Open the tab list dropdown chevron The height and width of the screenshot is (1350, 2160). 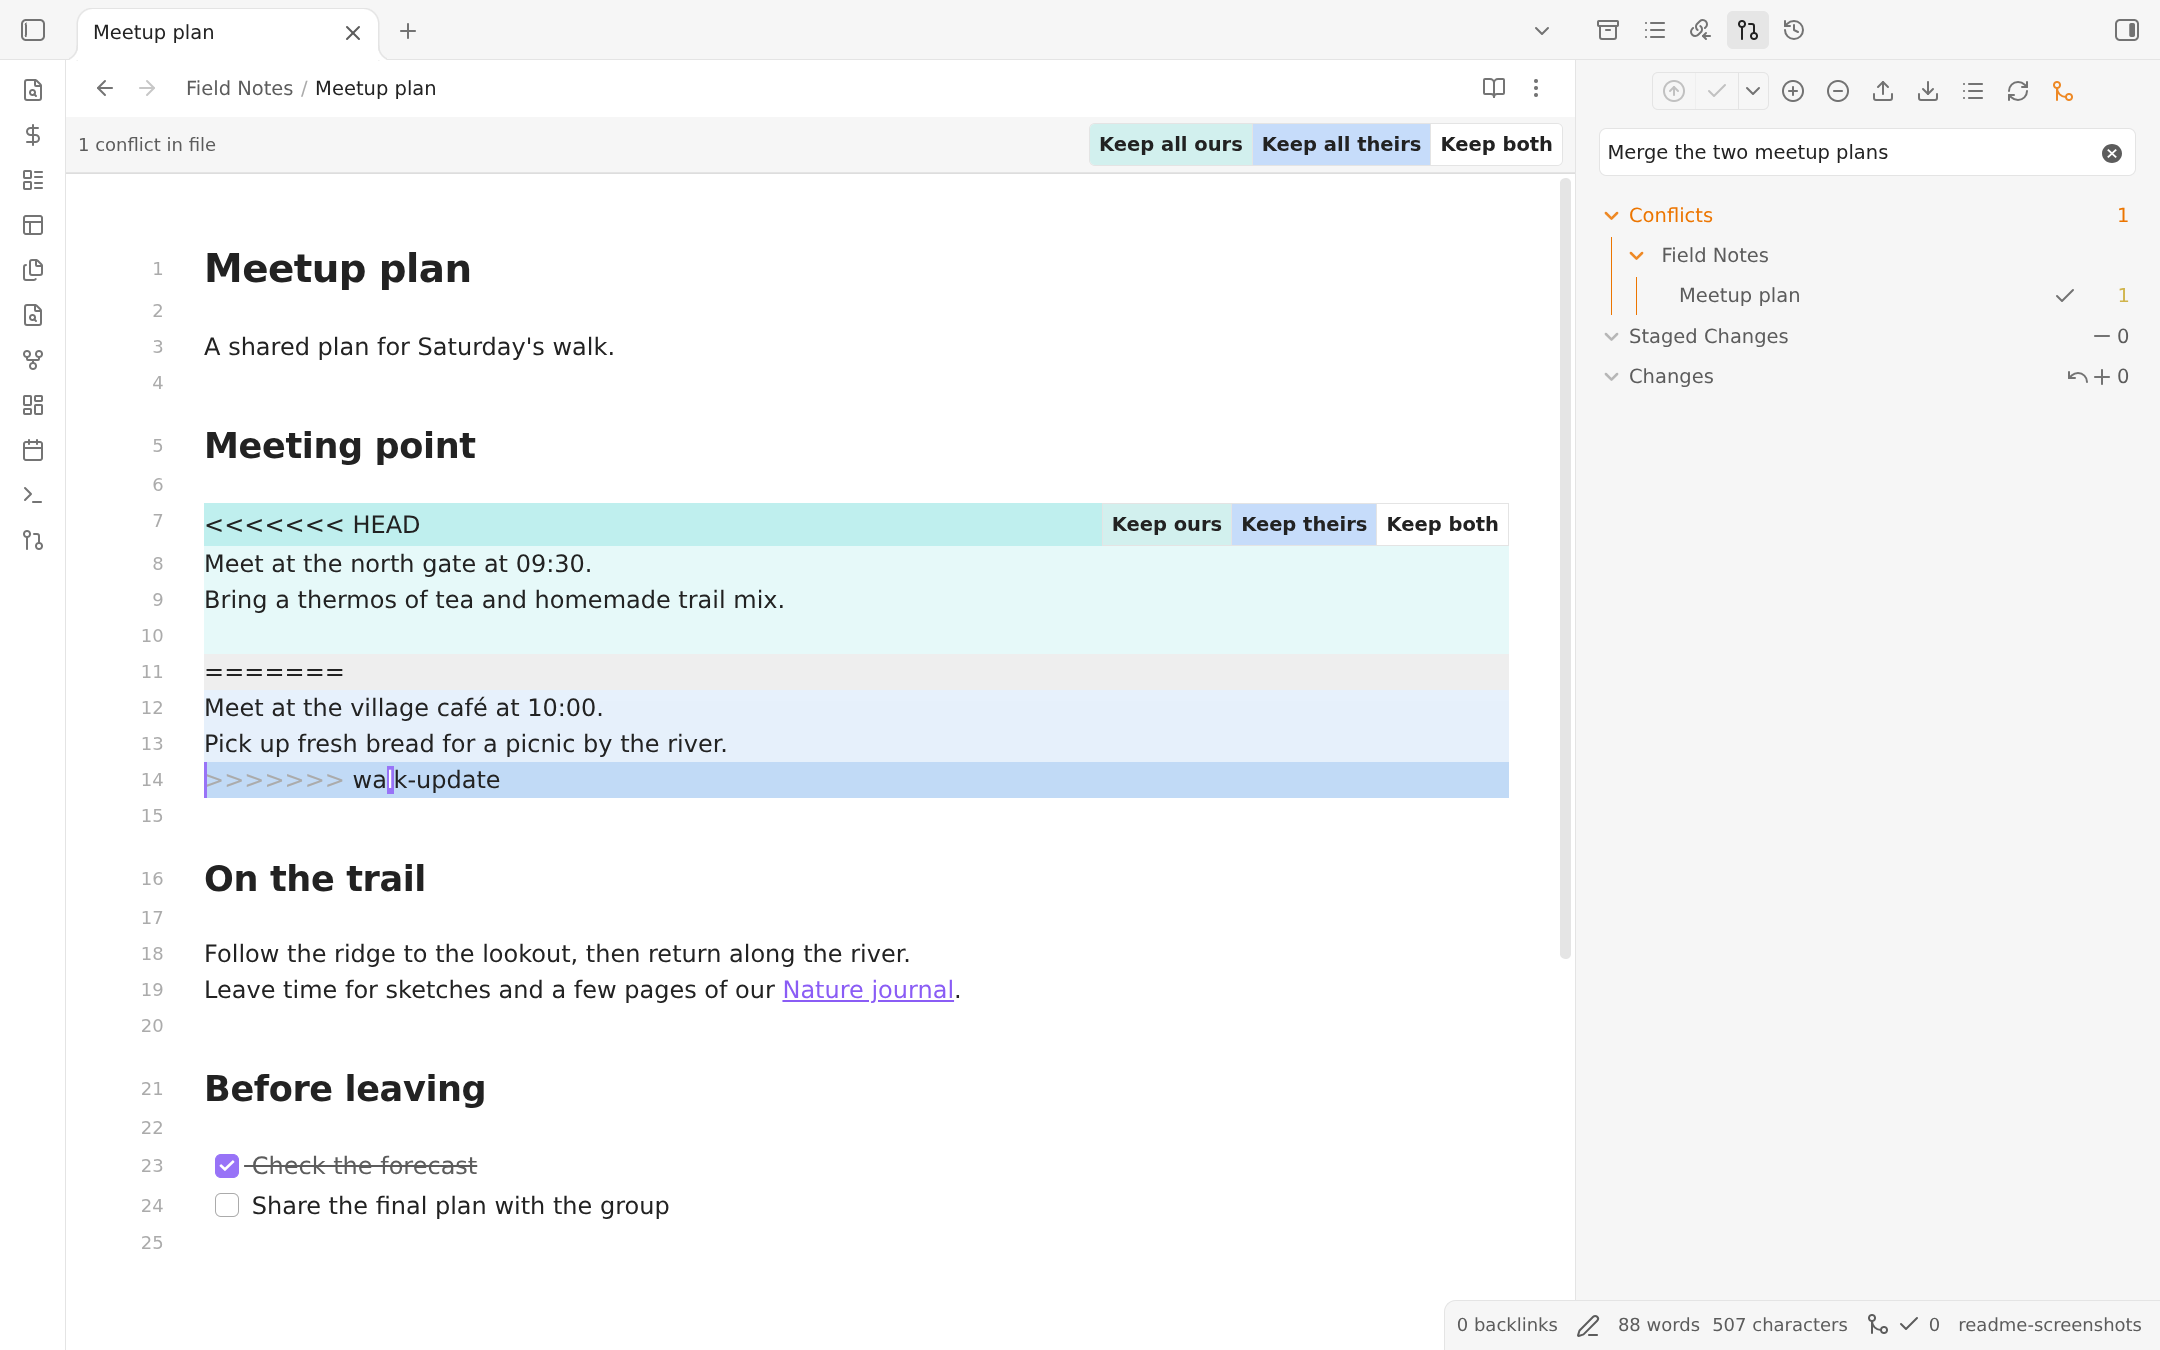pyautogui.click(x=1542, y=31)
